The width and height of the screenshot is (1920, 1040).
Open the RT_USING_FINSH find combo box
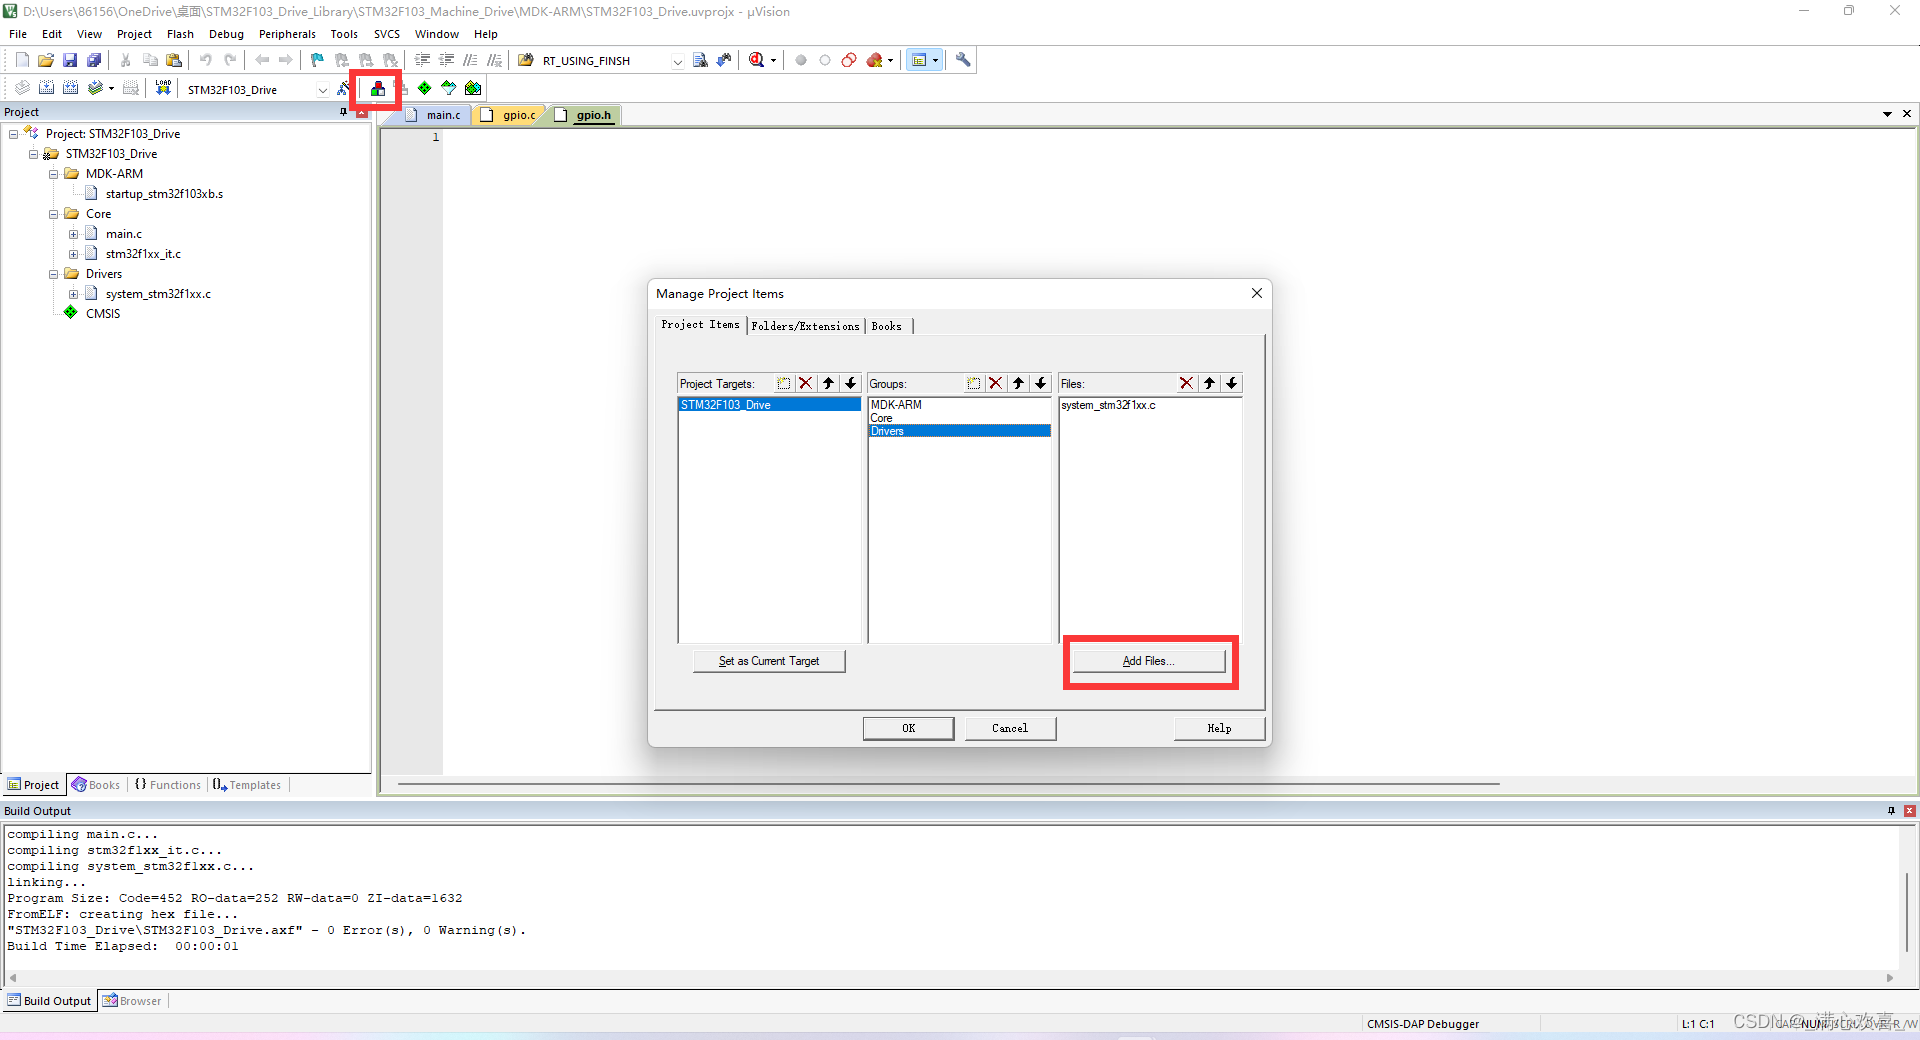pyautogui.click(x=677, y=61)
